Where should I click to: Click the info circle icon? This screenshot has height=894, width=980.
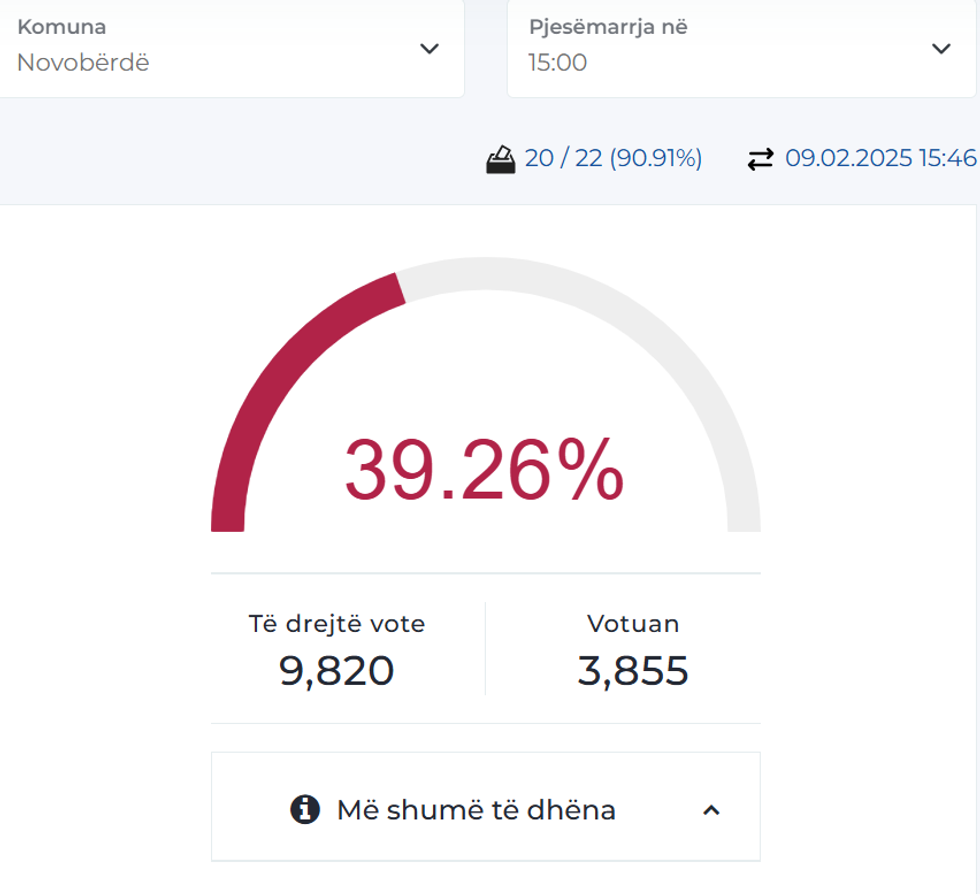pos(305,809)
